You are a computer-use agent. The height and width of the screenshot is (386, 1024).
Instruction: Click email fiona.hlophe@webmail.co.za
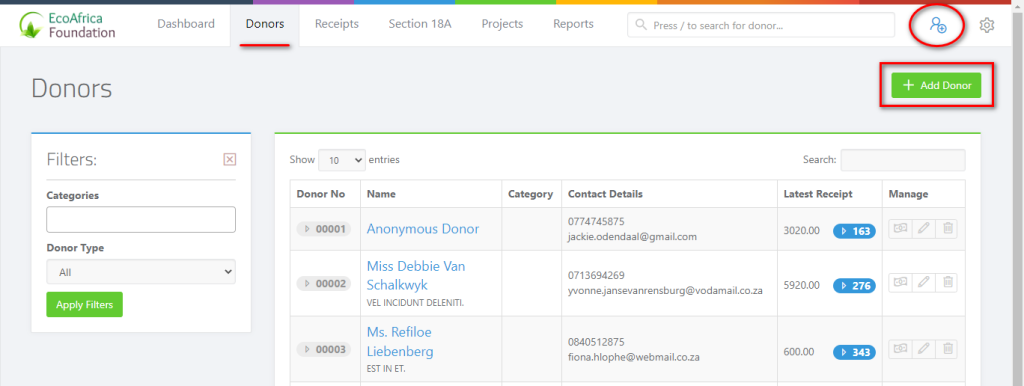(633, 357)
